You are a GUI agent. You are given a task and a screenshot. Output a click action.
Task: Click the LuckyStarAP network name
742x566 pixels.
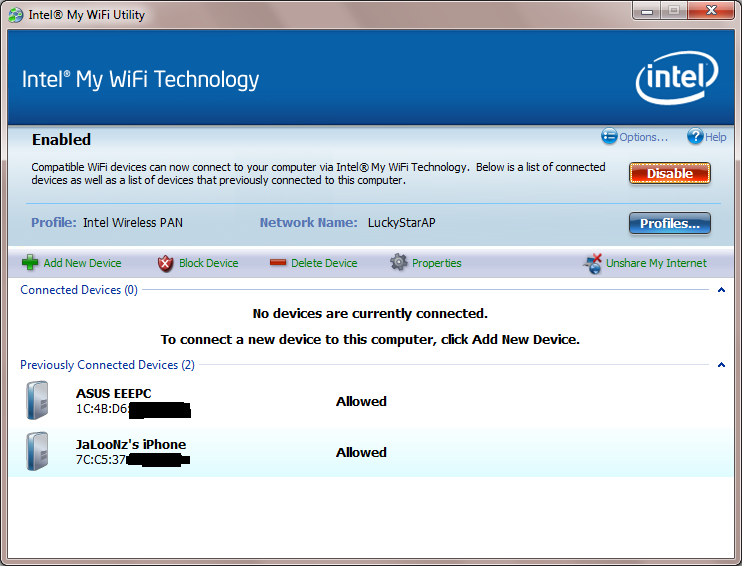point(401,223)
